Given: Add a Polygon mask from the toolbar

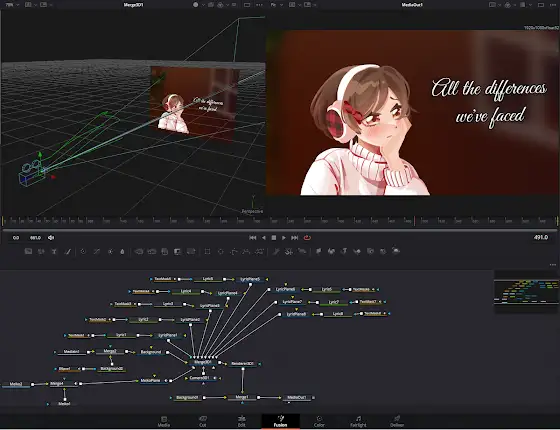Looking at the screenshot, I should click(234, 251).
